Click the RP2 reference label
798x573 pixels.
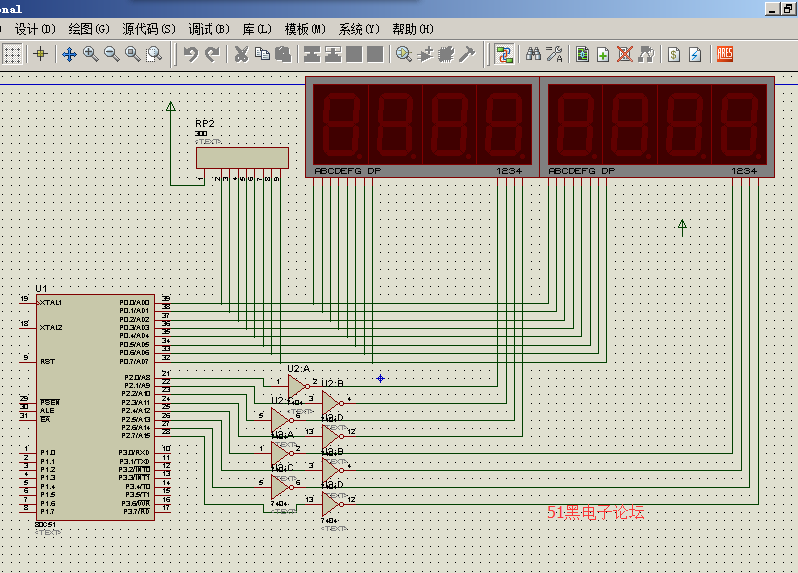[x=205, y=123]
